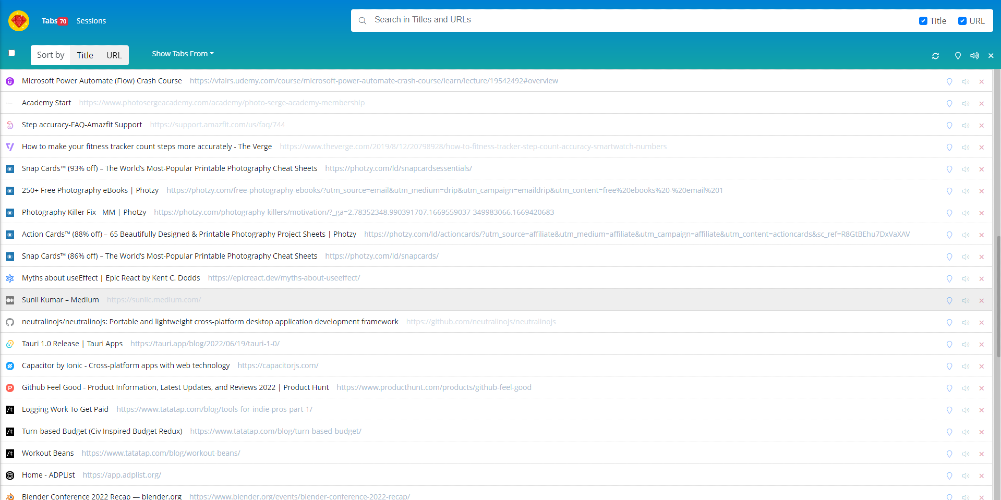Close the Turn based Budget tab

point(982,432)
